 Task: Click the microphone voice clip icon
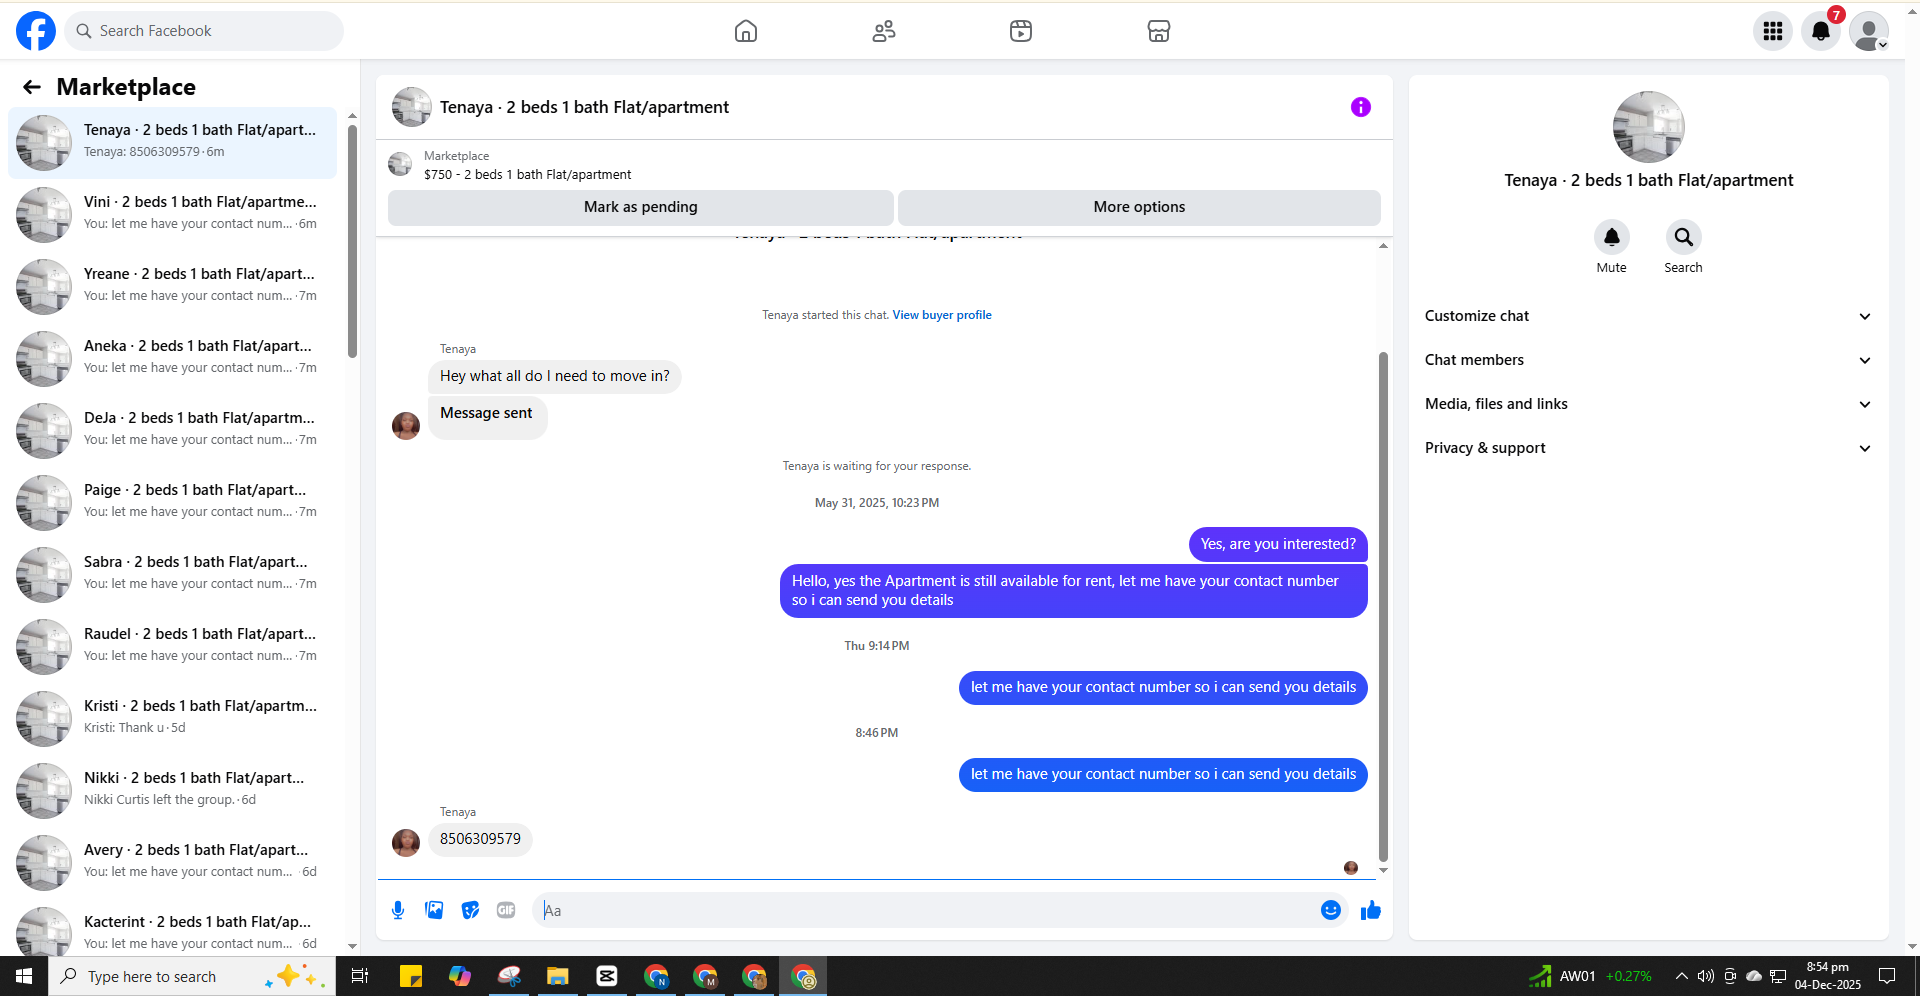(398, 910)
